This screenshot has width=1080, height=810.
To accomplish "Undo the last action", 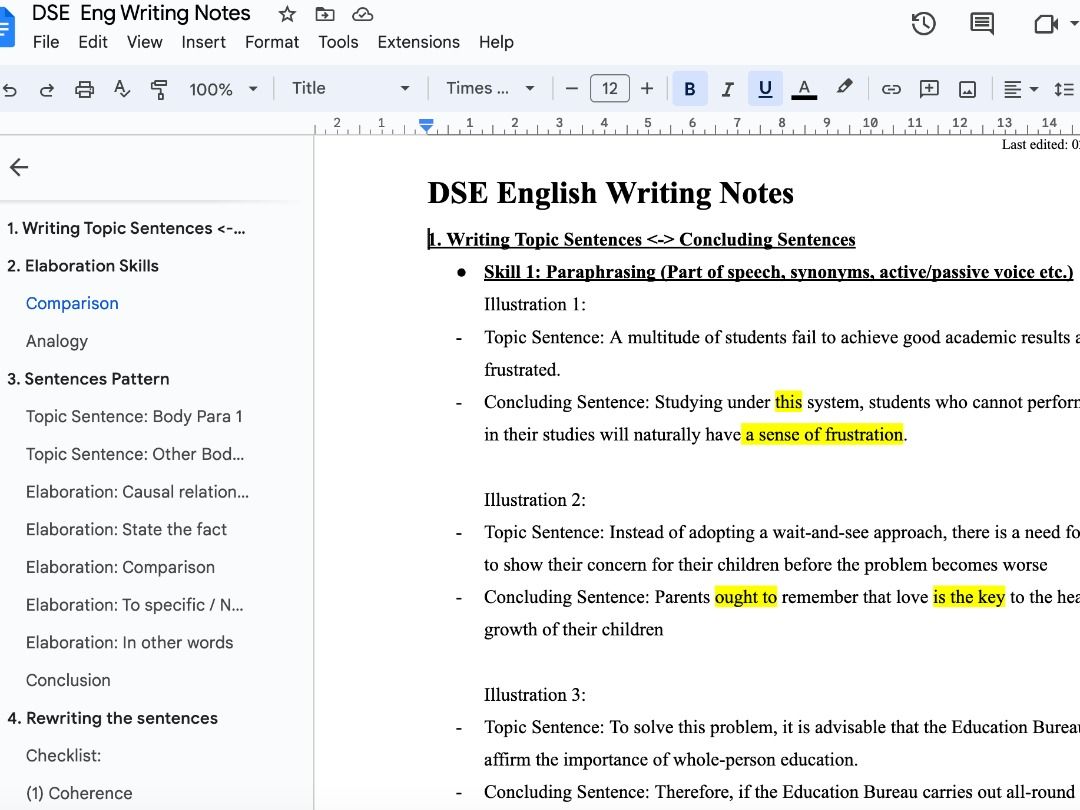I will pyautogui.click(x=11, y=88).
